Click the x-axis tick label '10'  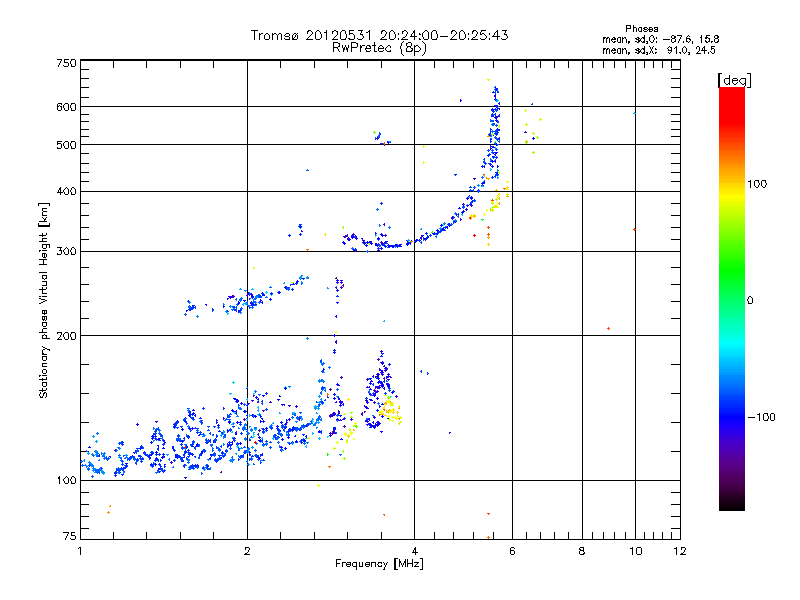(x=636, y=551)
